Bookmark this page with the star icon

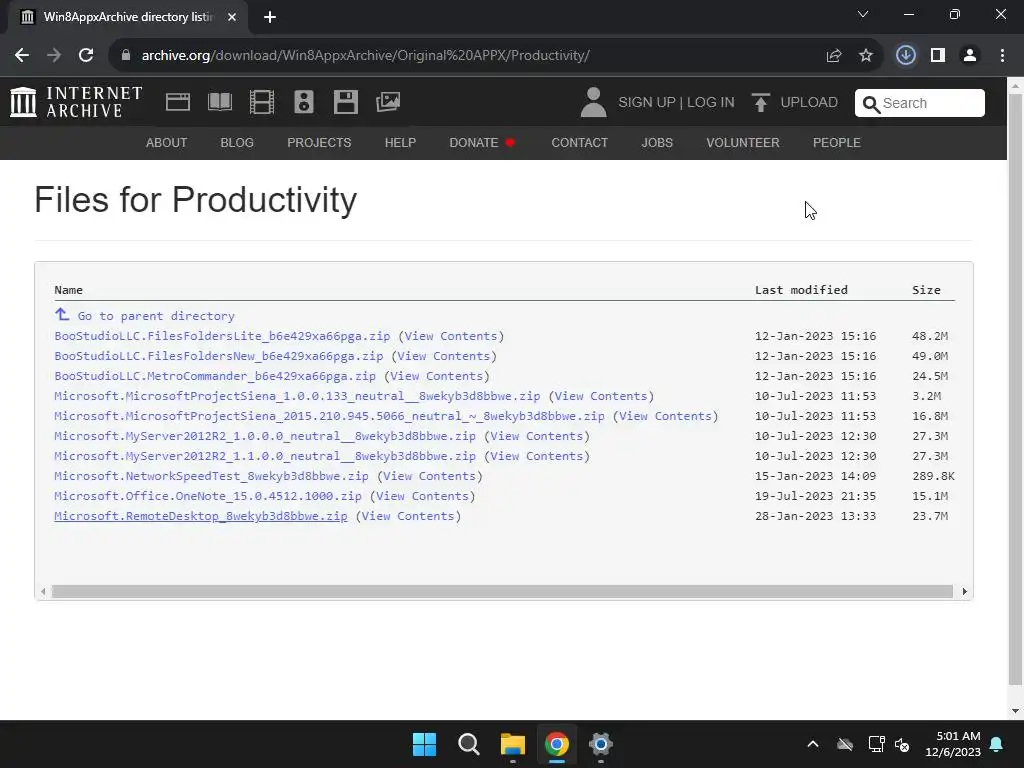pyautogui.click(x=866, y=56)
